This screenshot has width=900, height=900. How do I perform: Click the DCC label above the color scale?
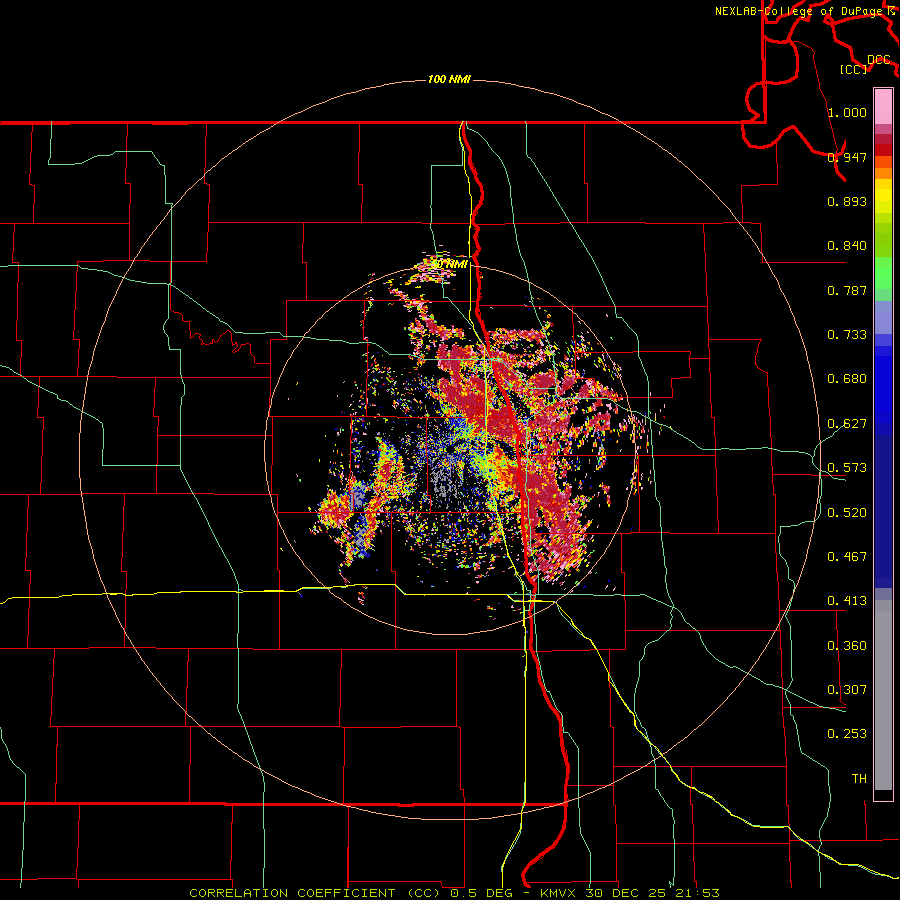click(x=879, y=60)
